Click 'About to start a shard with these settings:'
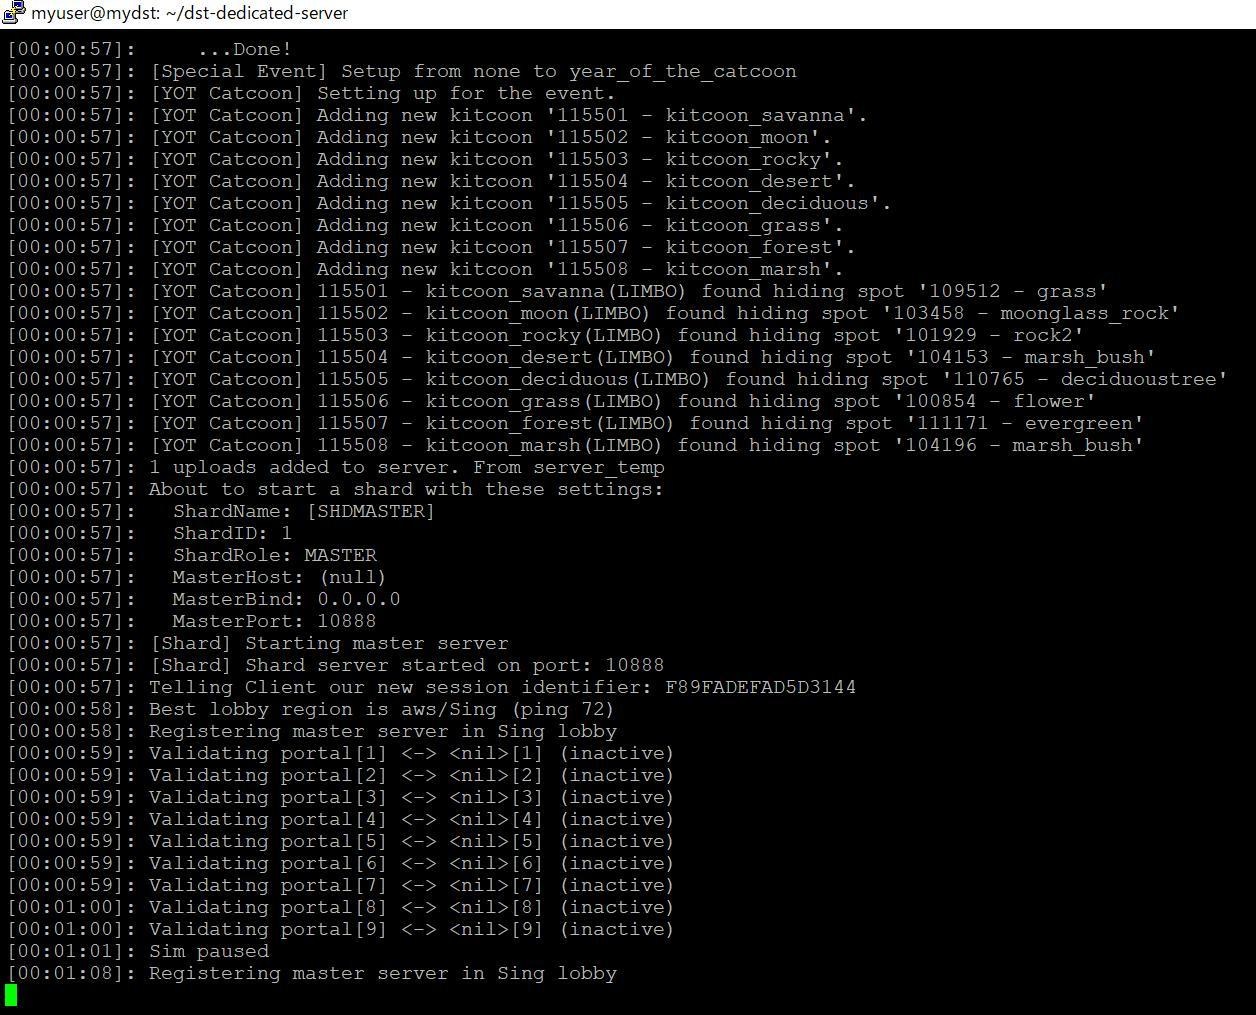 406,489
